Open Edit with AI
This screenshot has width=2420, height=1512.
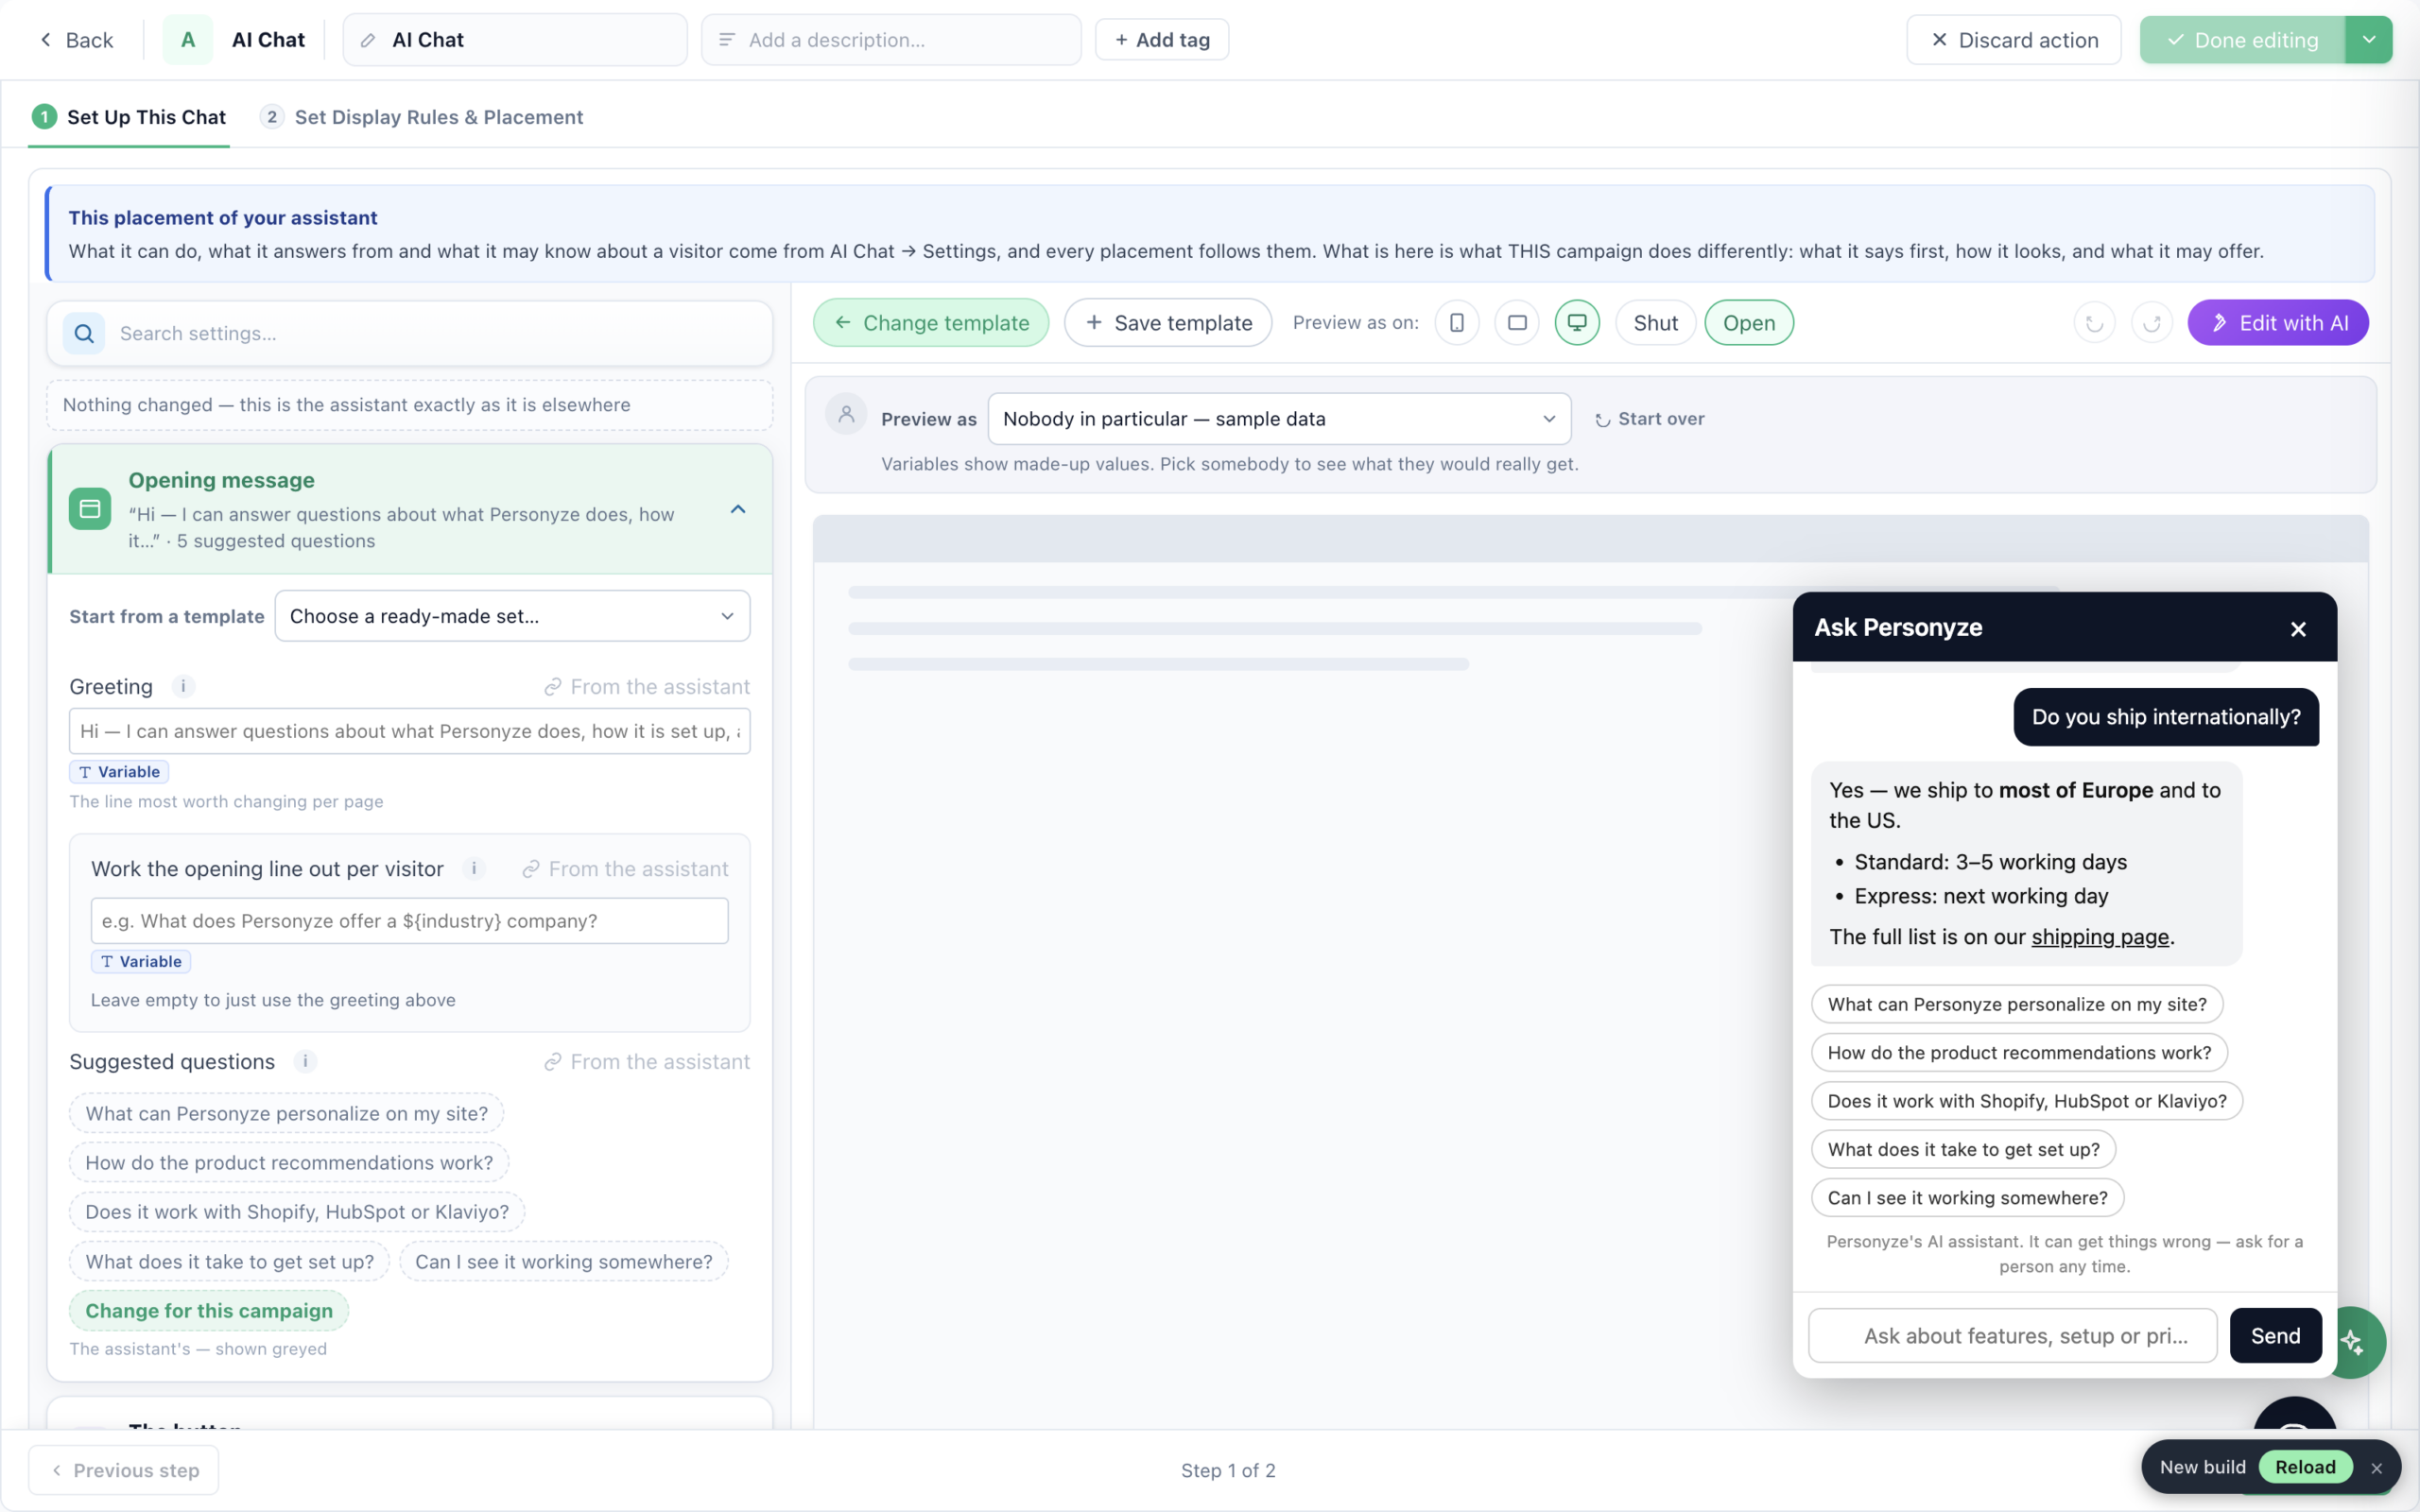tap(2278, 323)
